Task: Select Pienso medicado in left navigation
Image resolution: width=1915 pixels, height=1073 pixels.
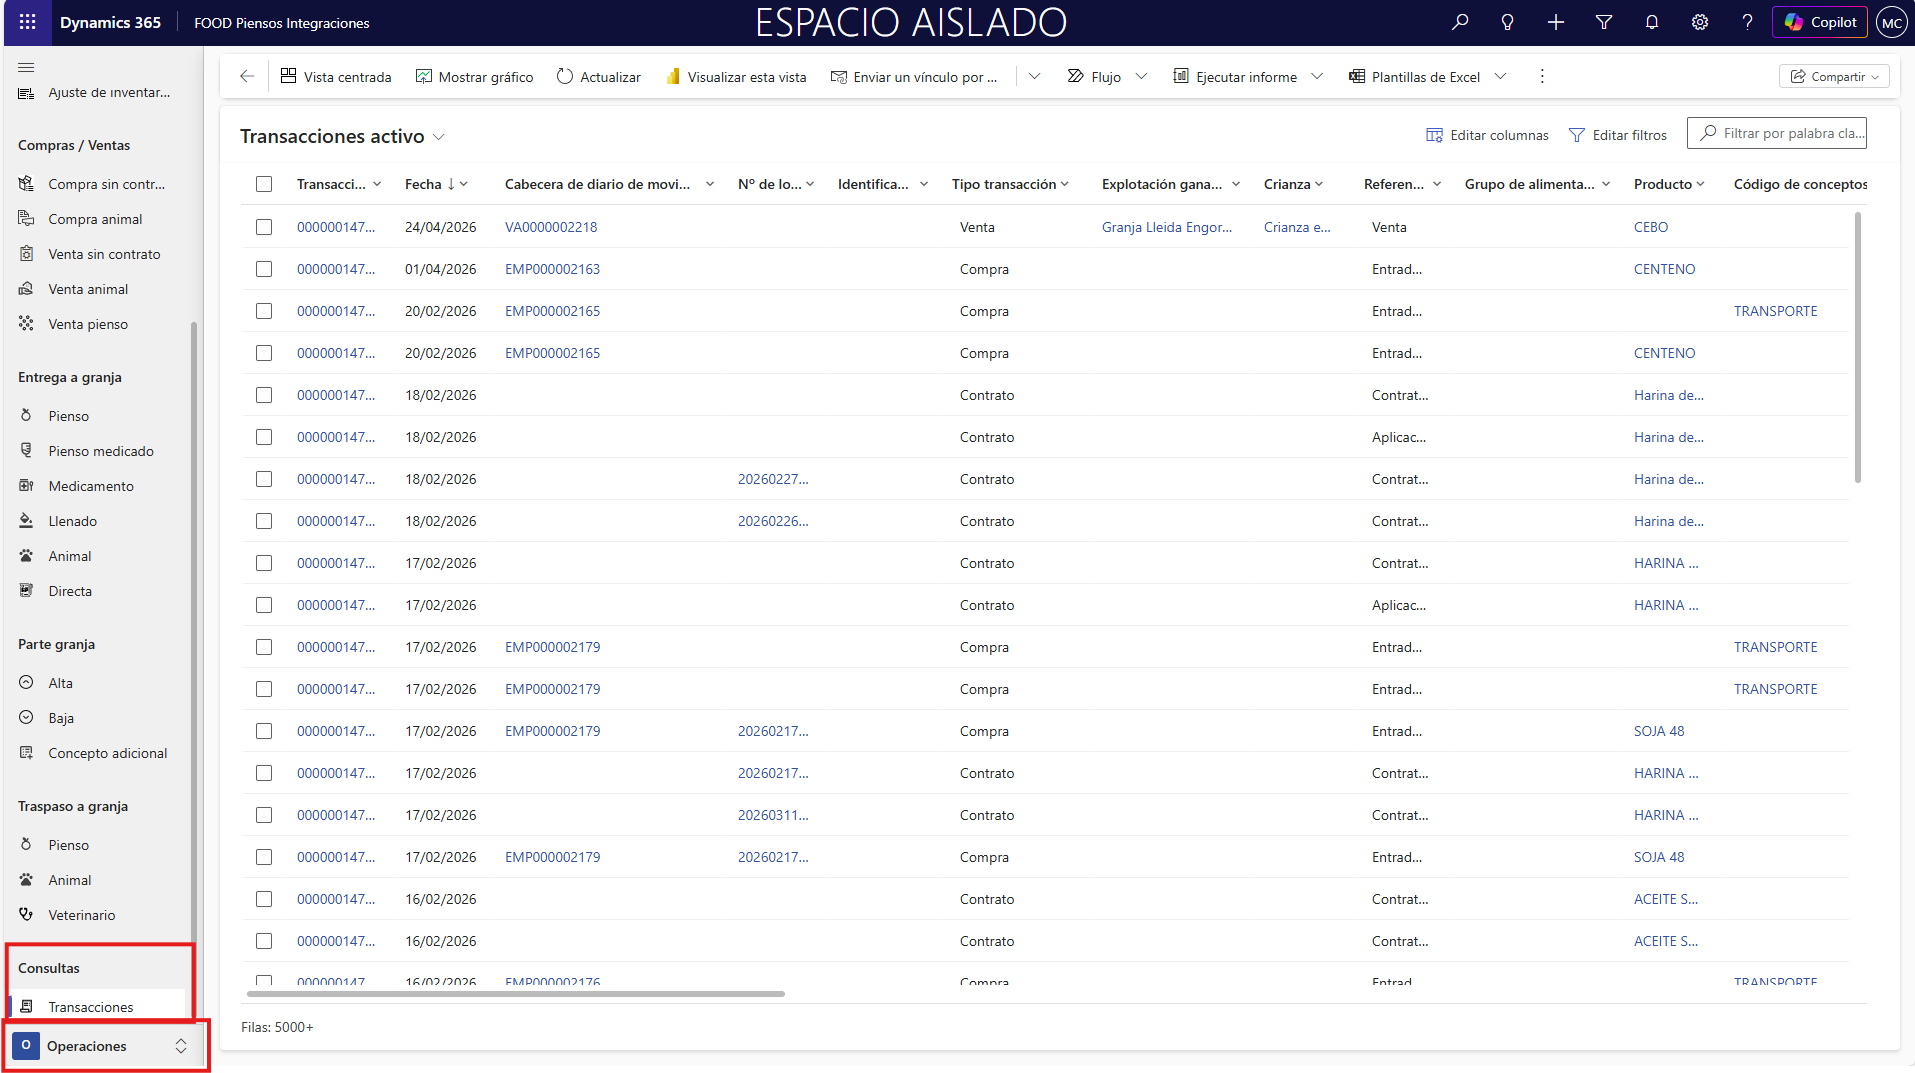Action: [x=101, y=451]
